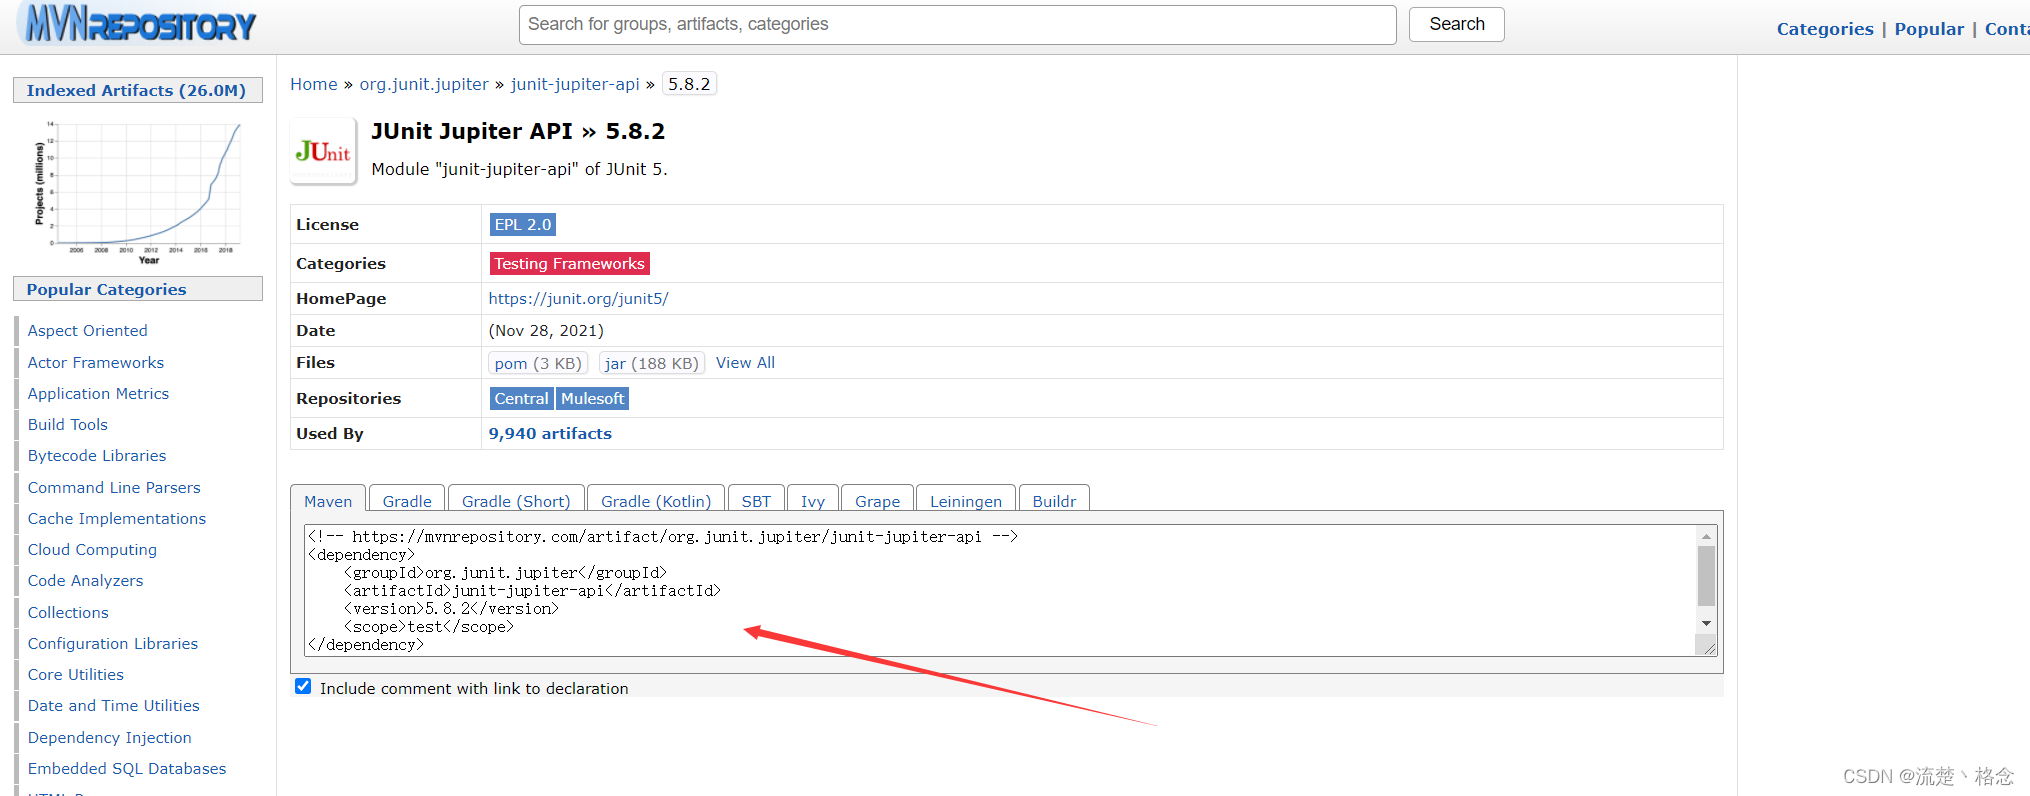Open Bytecode Libraries category
Image resolution: width=2030 pixels, height=796 pixels.
point(97,455)
